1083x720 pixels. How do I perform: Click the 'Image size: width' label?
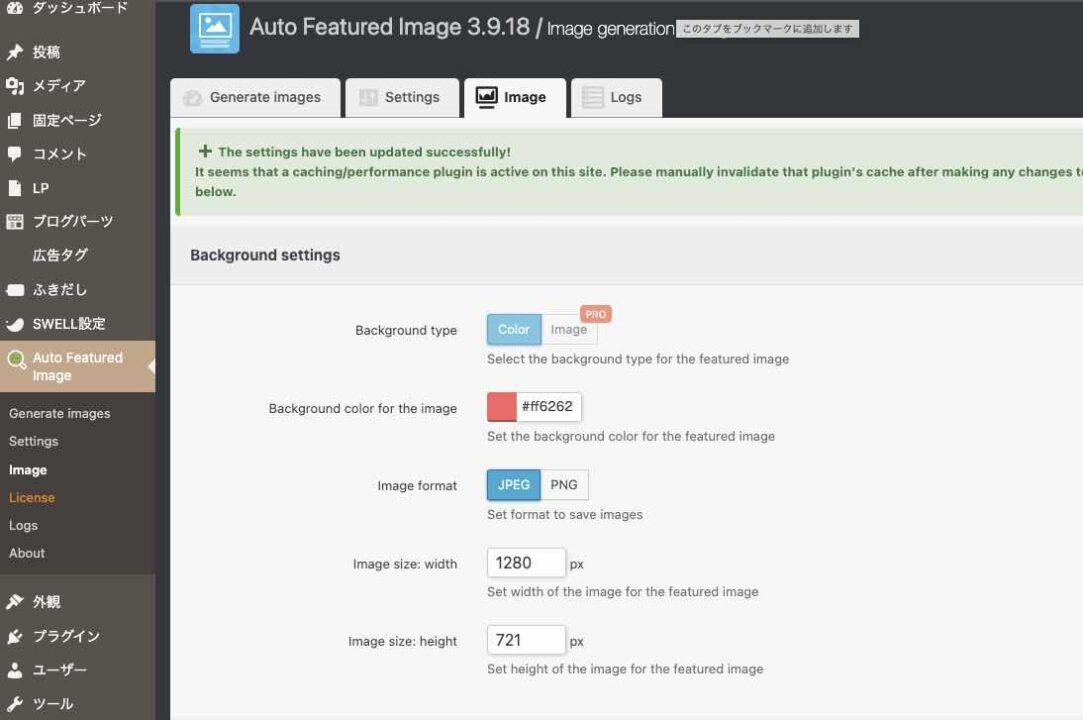[x=405, y=564]
